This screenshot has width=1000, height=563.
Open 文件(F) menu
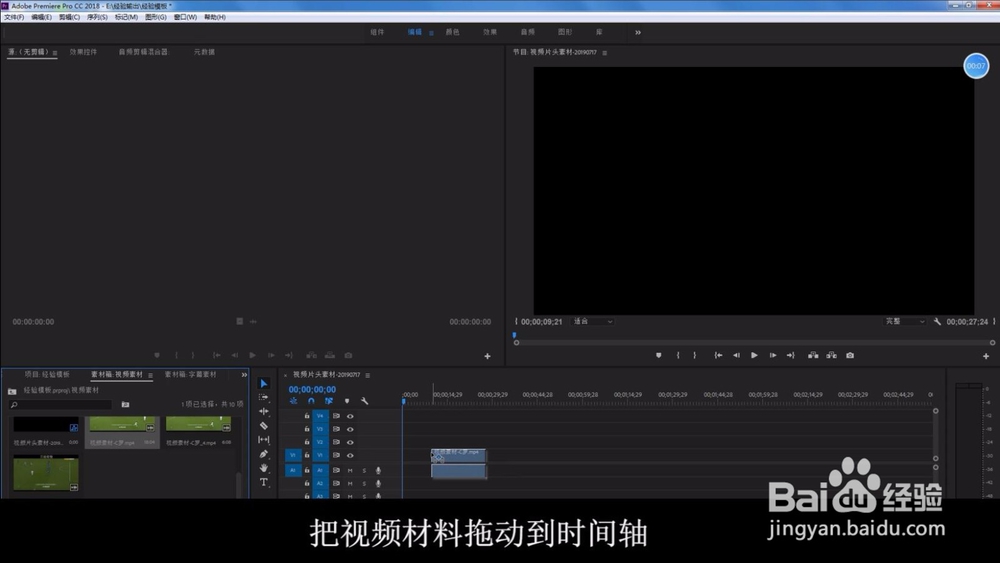14,17
